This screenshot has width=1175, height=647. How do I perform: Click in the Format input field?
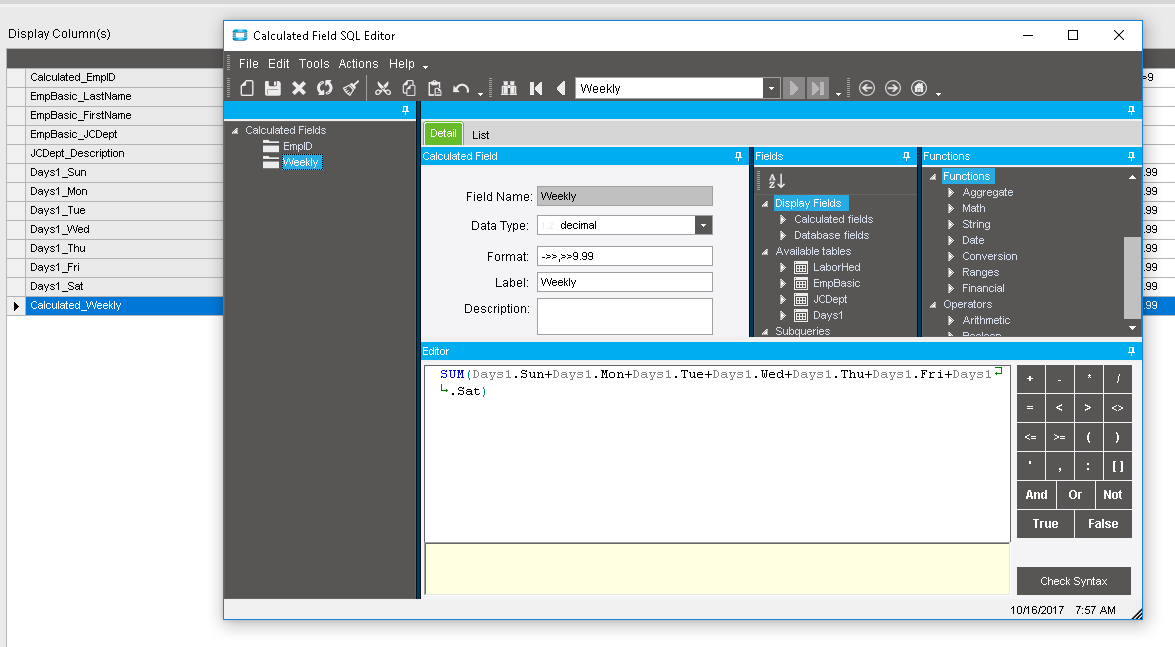pos(624,256)
